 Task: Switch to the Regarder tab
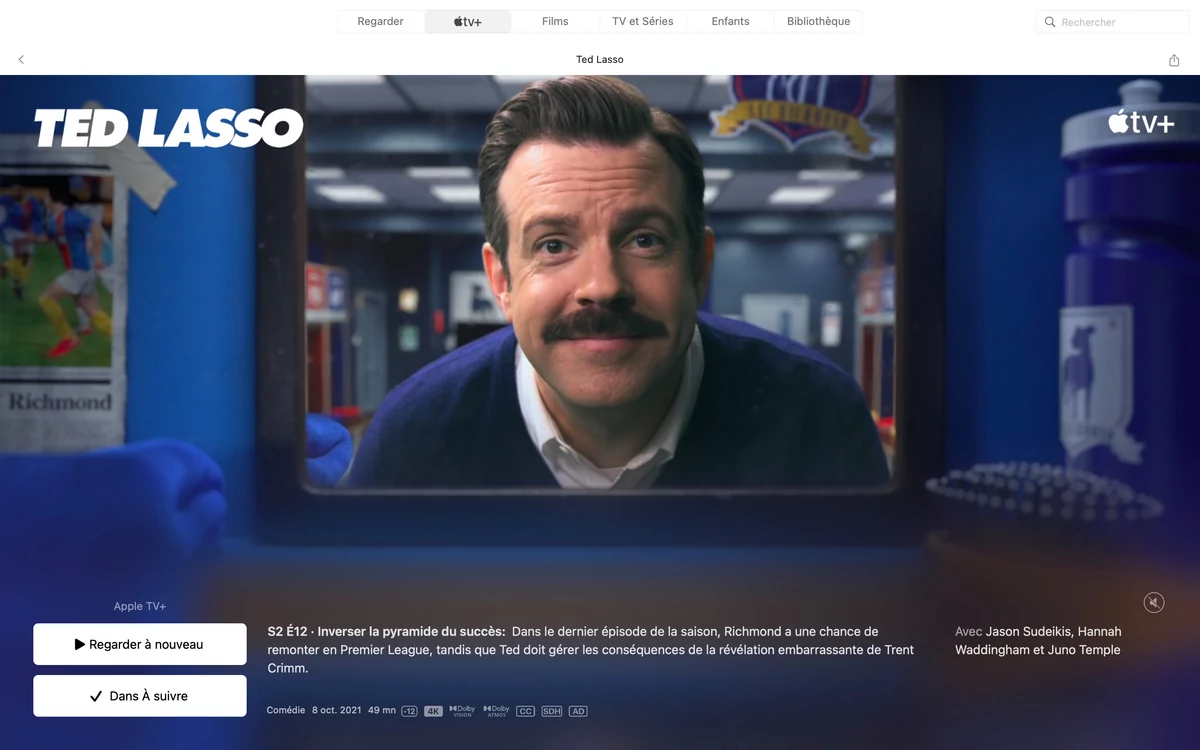pos(381,22)
